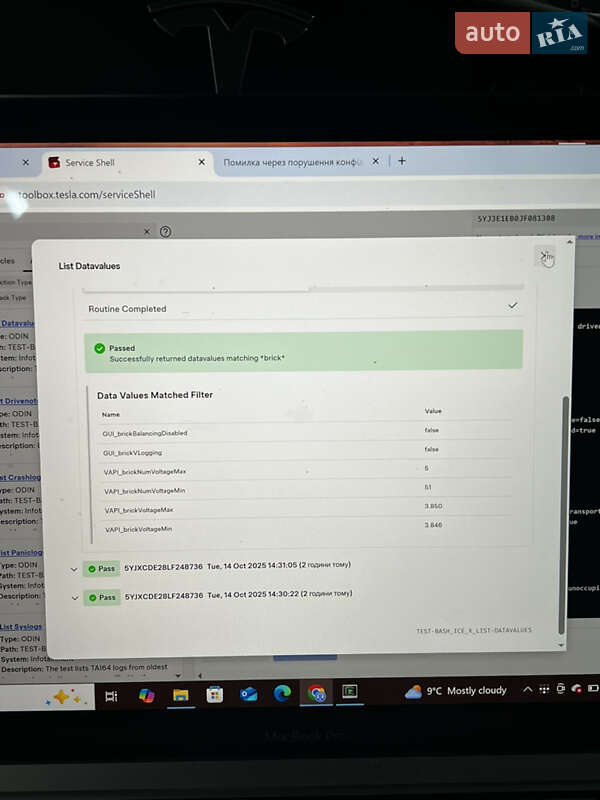Open a new browser tab
600x800 pixels.
(402, 160)
